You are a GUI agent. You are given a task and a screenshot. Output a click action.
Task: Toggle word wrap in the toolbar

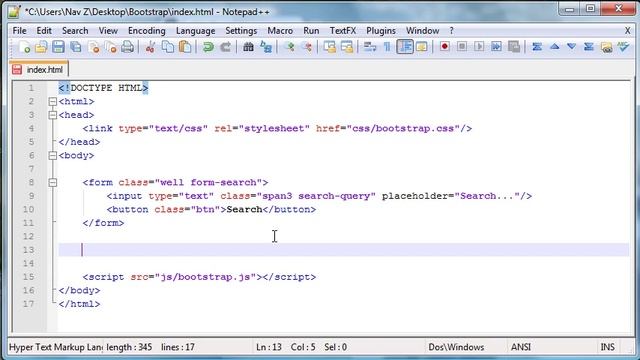tap(370, 47)
